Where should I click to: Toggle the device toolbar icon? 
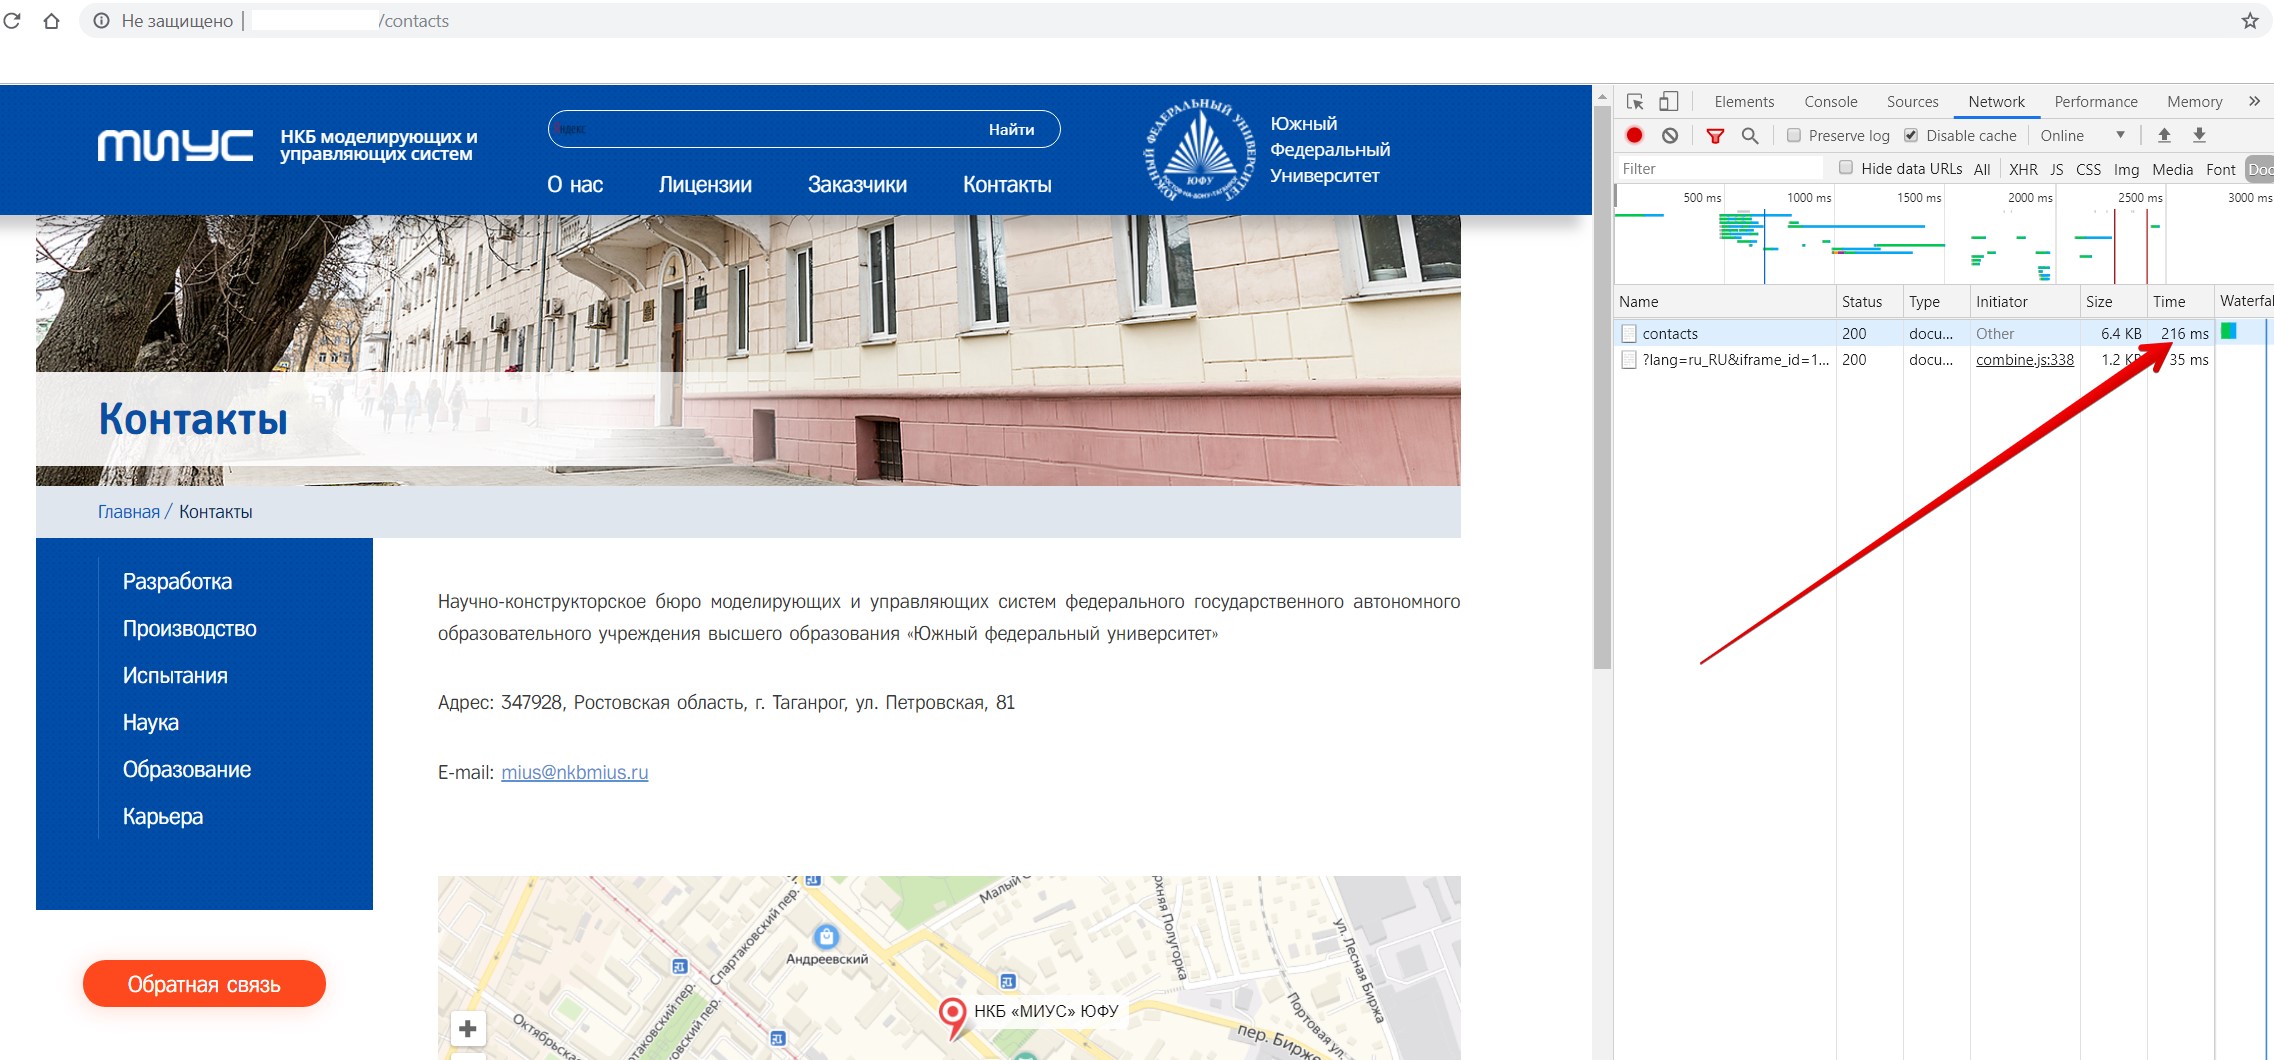tap(1668, 102)
